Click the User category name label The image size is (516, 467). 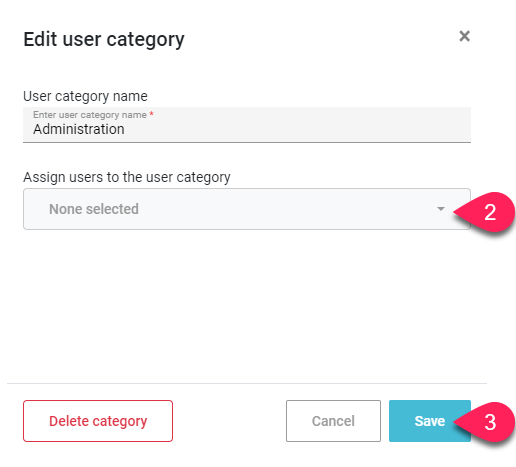click(85, 96)
